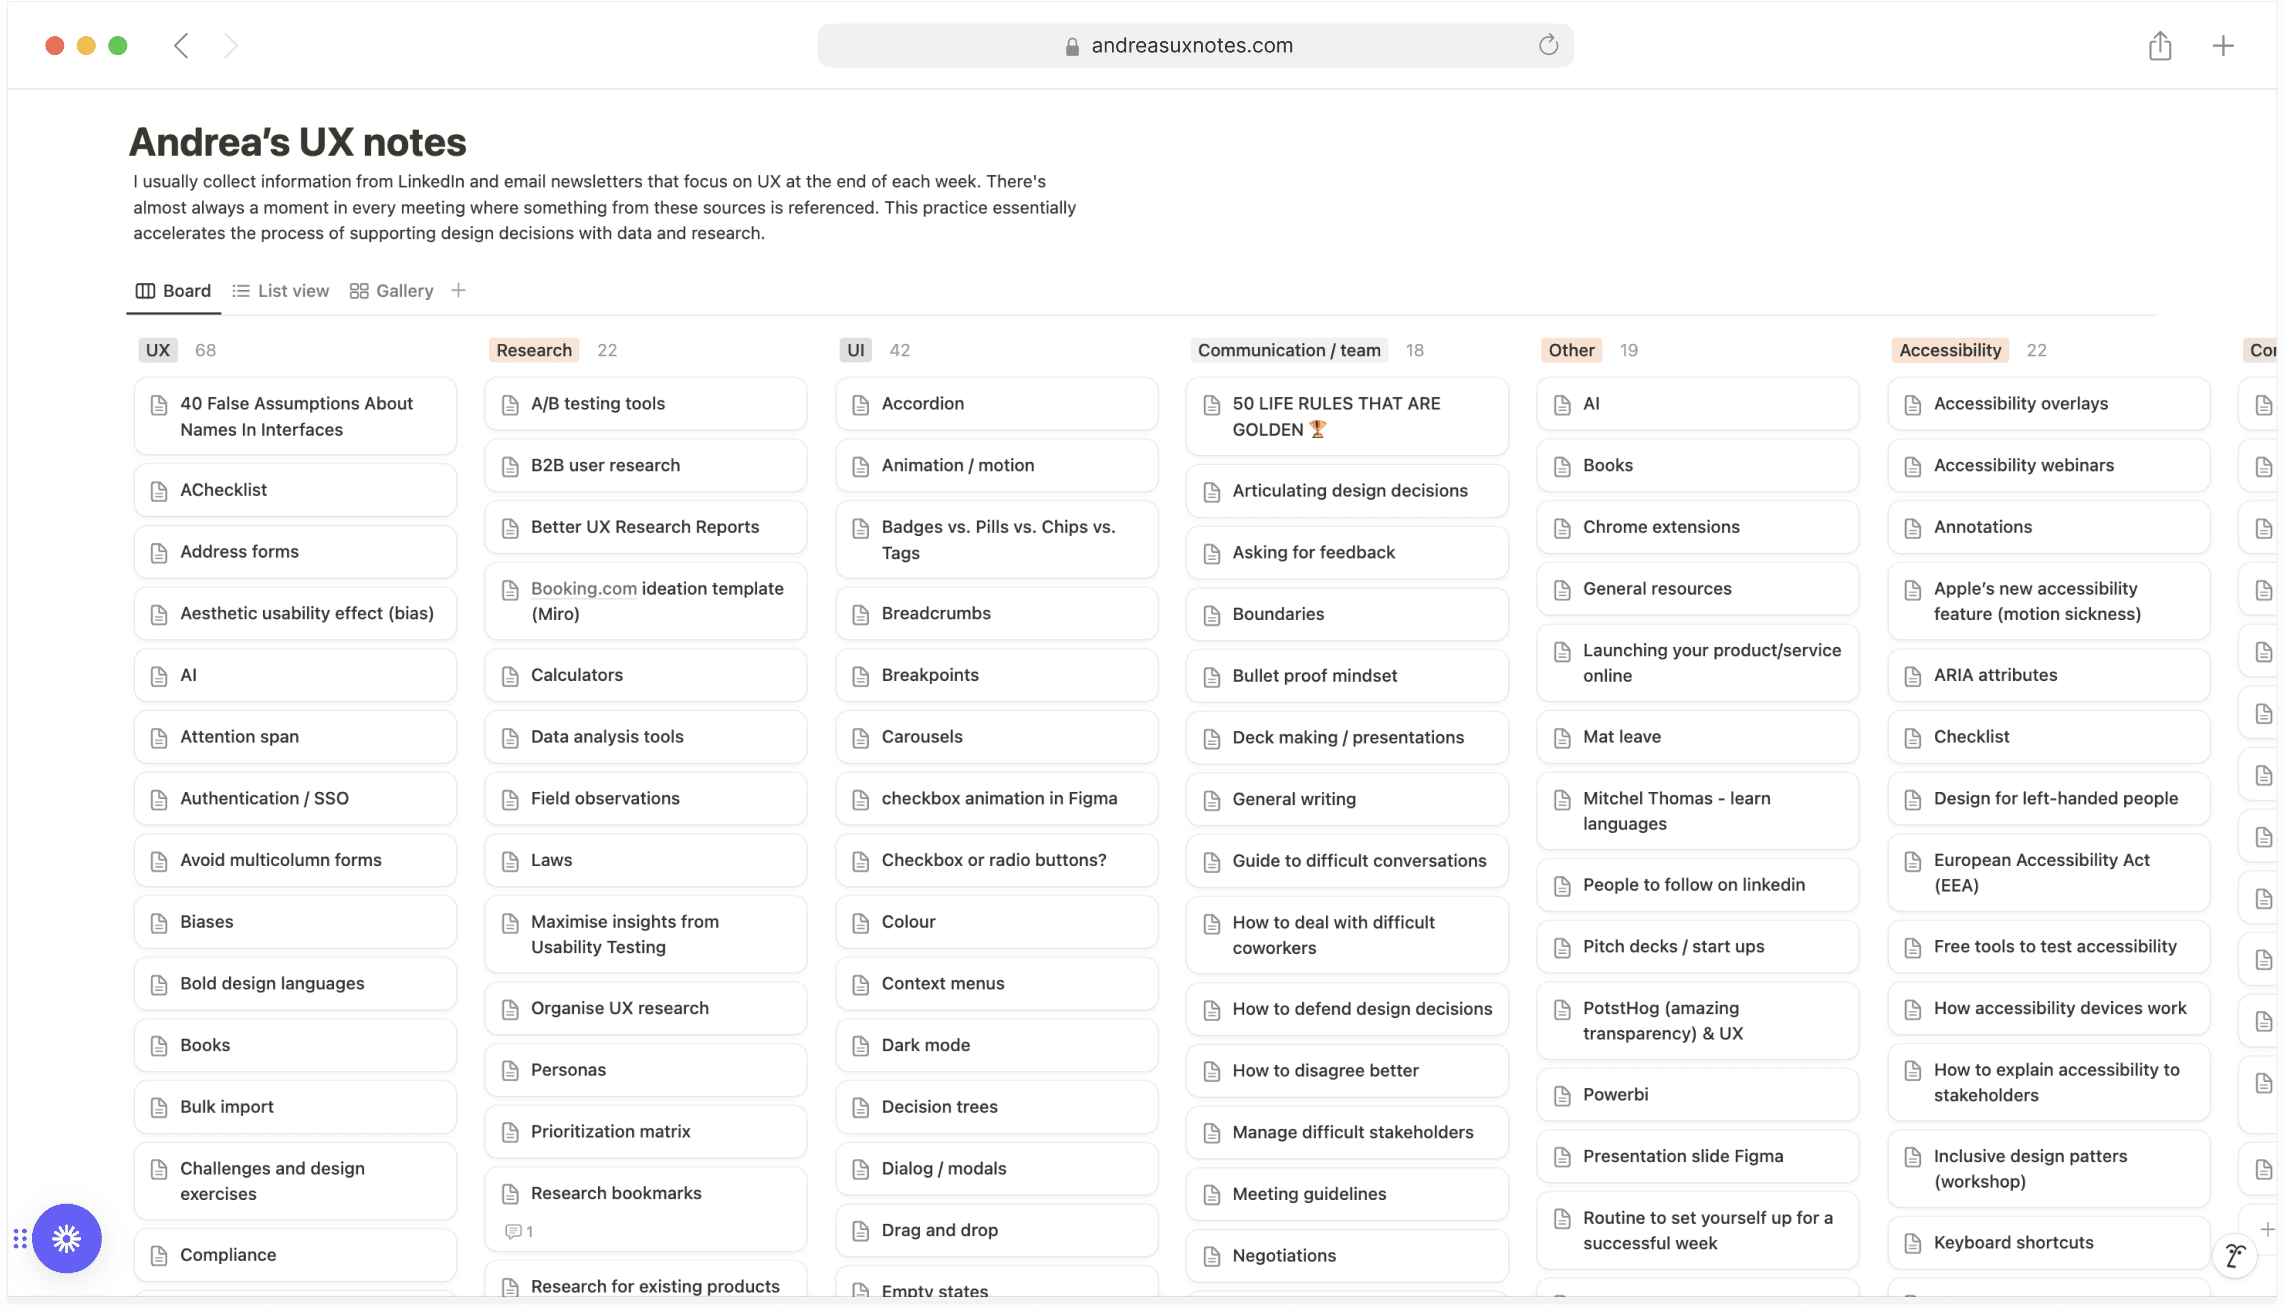The image size is (2284, 1310).
Task: Switch to the List view tab
Action: point(280,291)
